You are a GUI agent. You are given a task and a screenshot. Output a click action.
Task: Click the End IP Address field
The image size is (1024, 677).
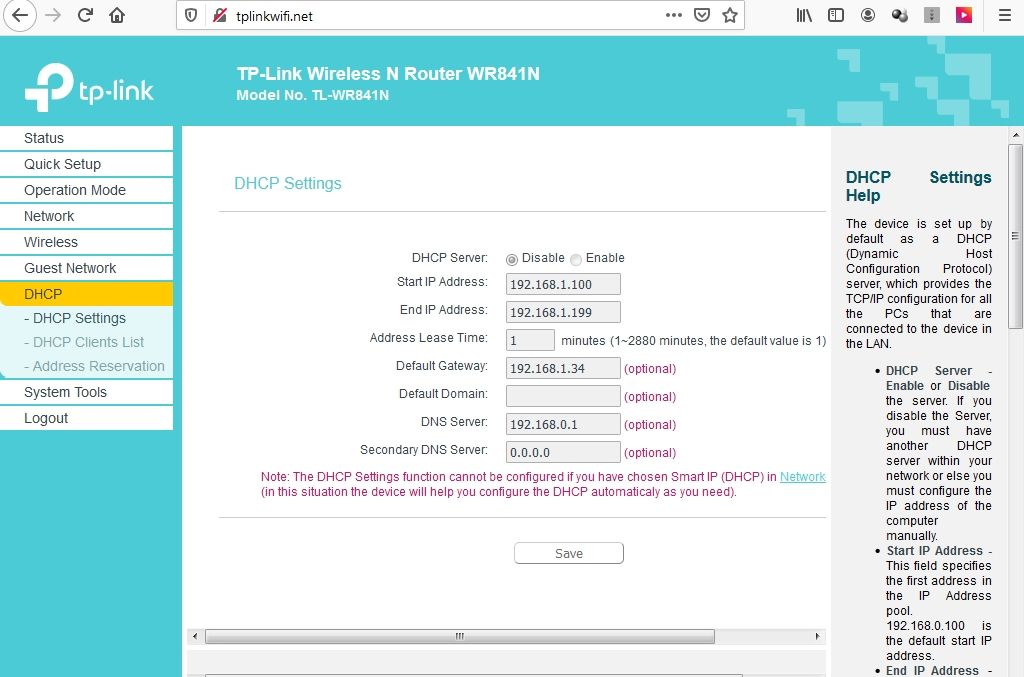click(x=563, y=312)
